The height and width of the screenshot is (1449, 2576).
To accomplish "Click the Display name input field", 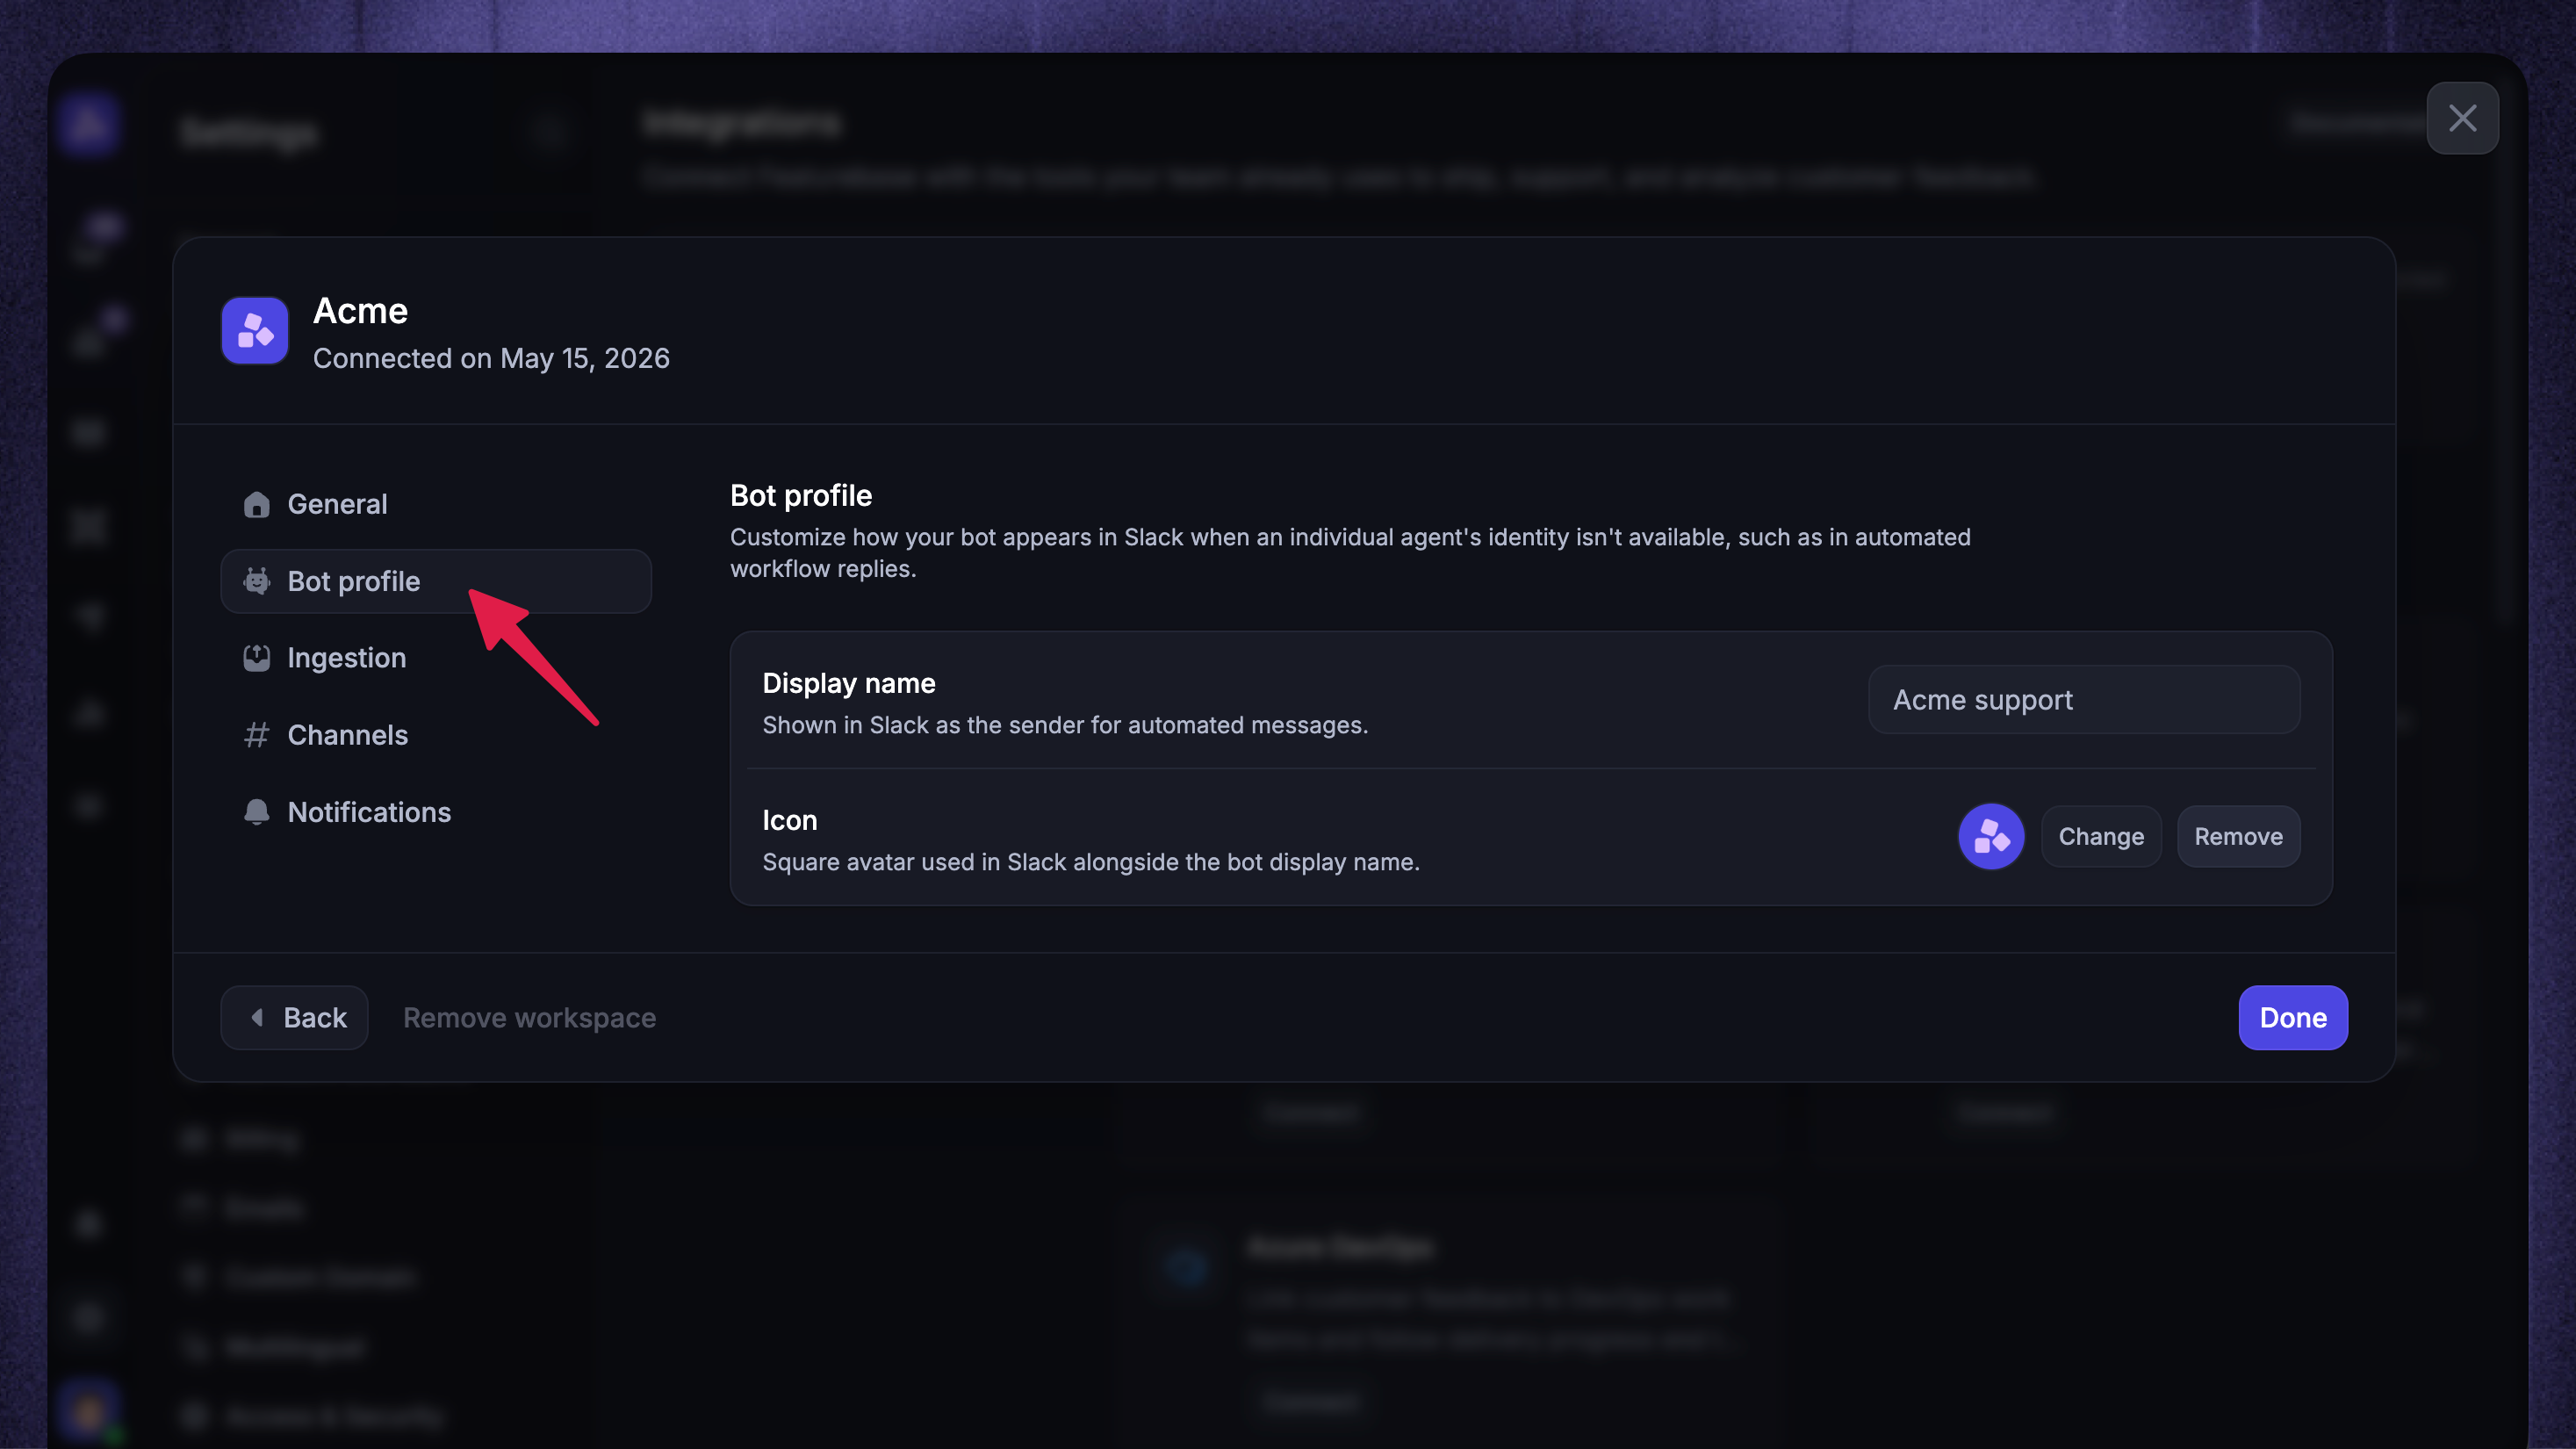I will click(x=2084, y=700).
